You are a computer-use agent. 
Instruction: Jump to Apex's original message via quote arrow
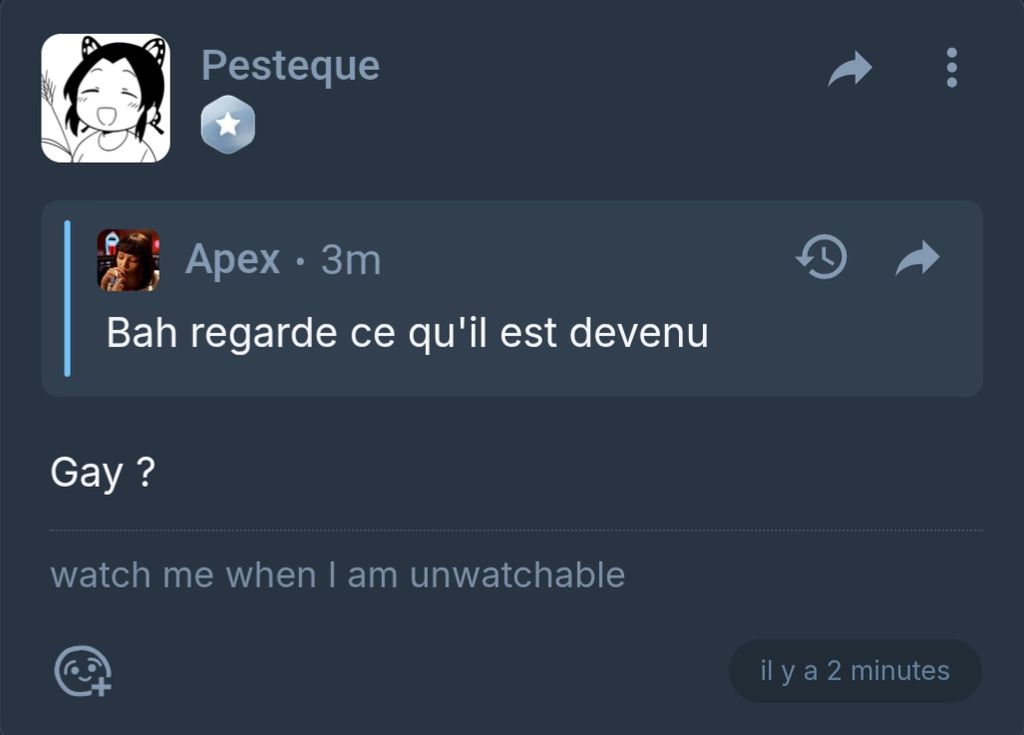click(x=917, y=258)
